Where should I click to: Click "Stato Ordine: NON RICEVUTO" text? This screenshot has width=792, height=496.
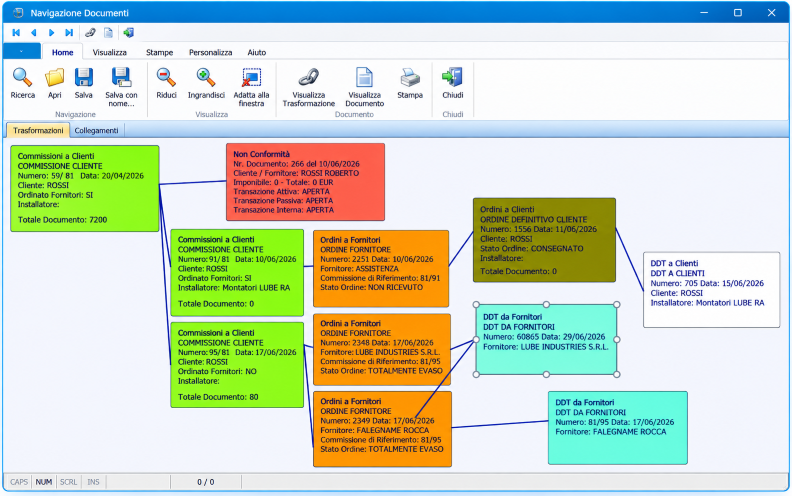pos(371,287)
